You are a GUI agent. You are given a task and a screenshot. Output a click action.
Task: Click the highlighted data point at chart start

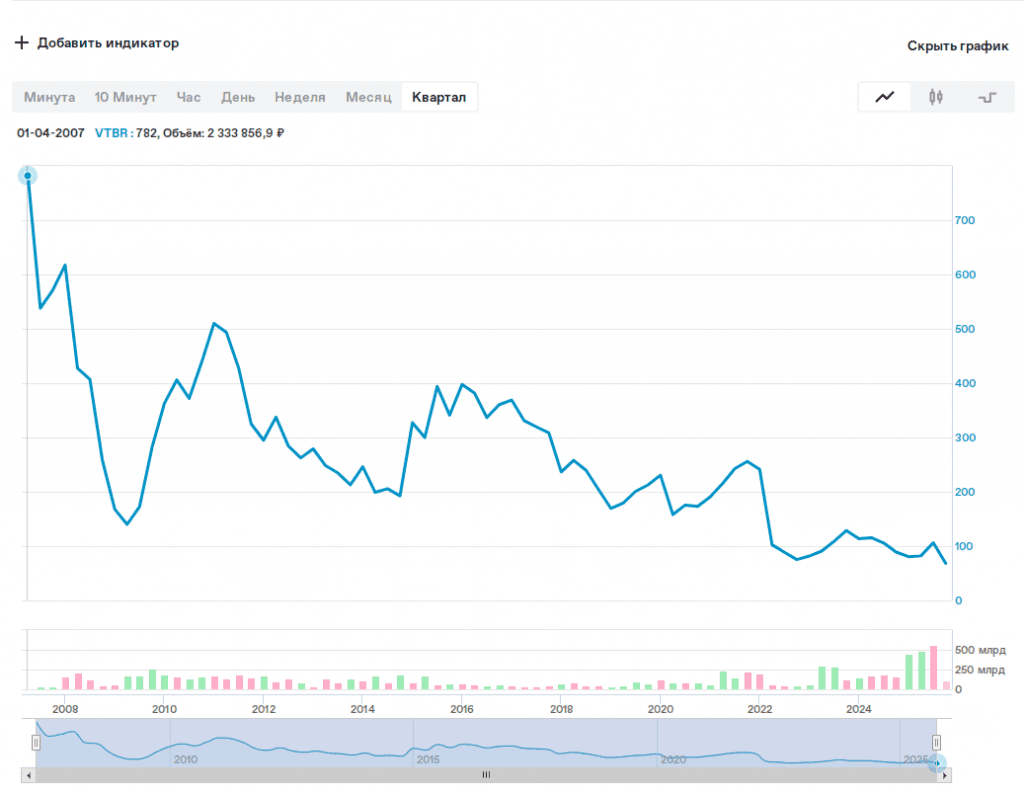28,176
